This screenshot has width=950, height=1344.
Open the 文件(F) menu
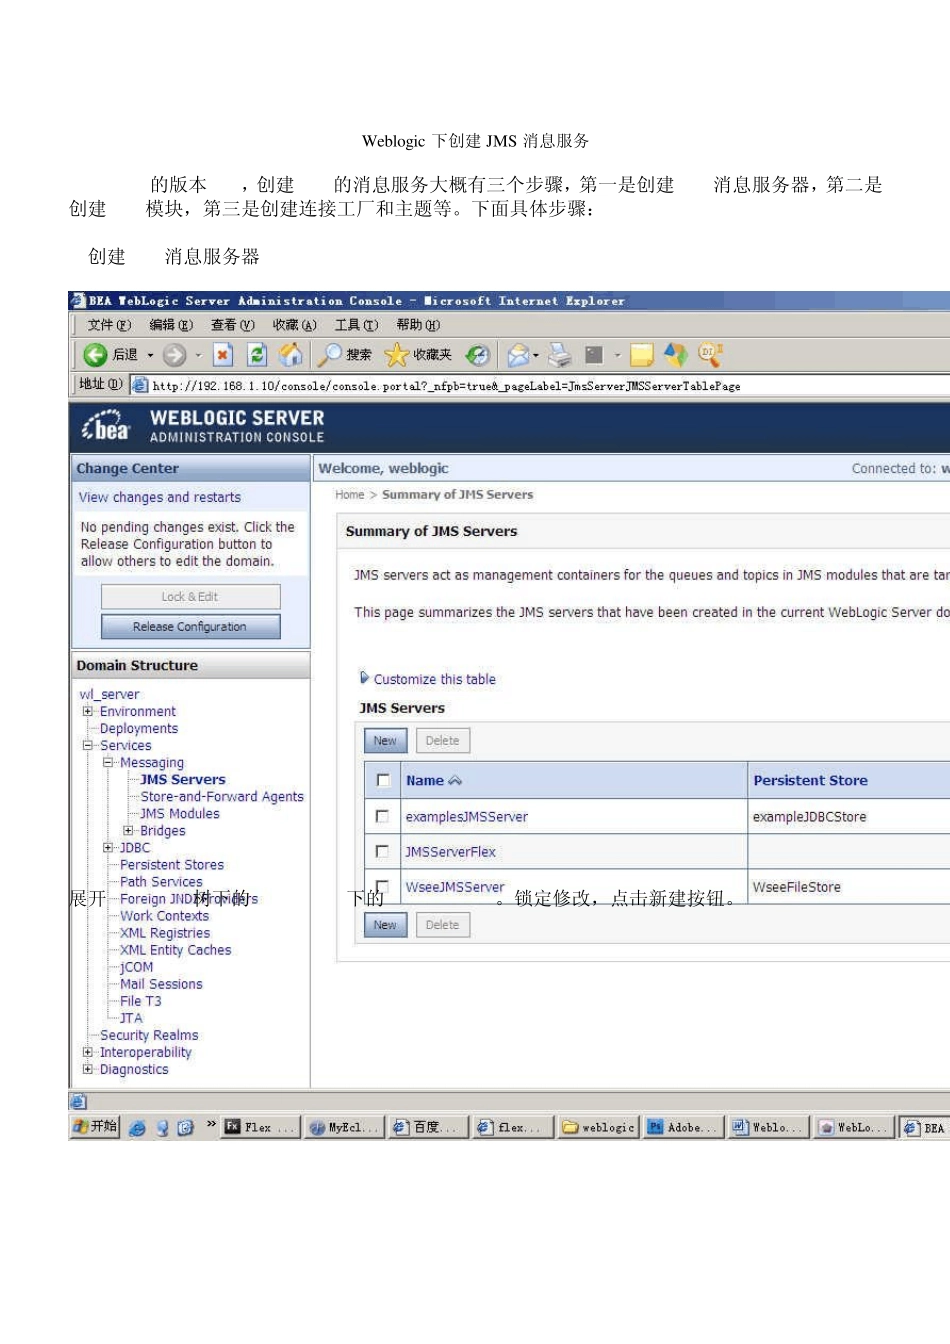[x=109, y=325]
